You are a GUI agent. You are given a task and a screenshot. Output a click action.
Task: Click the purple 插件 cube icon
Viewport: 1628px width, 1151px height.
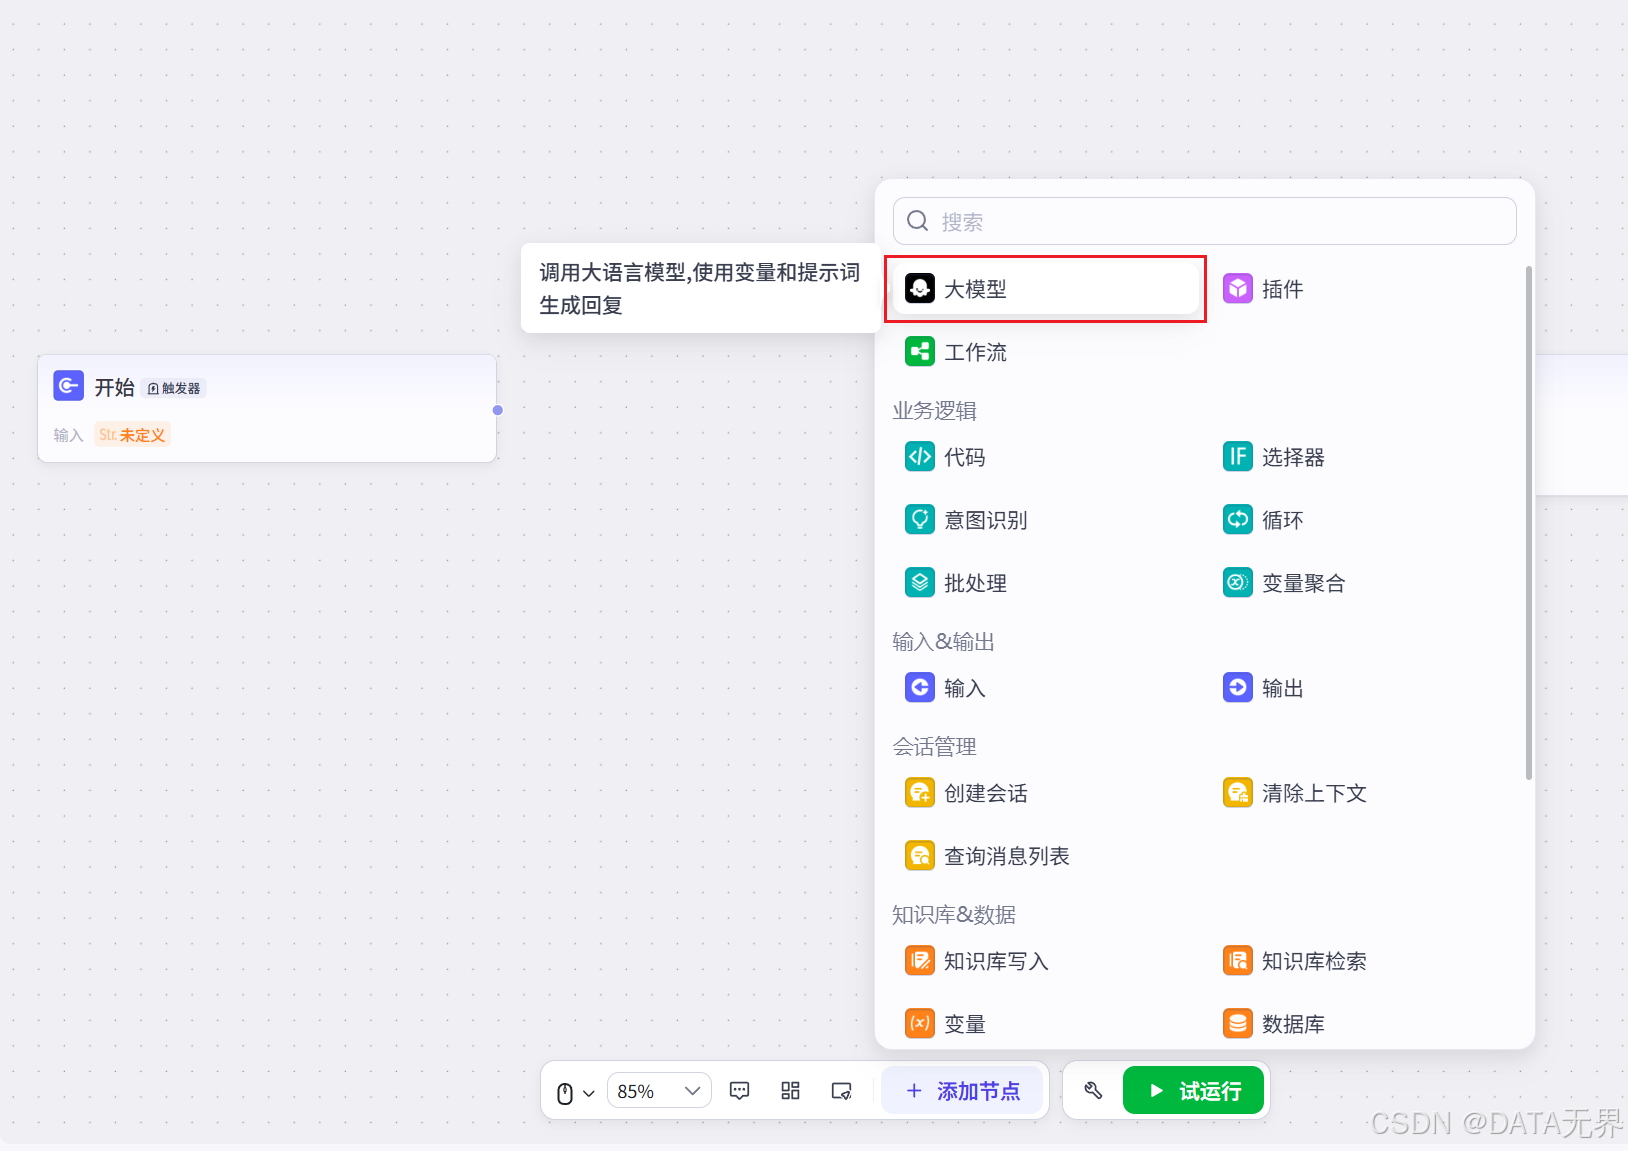pyautogui.click(x=1238, y=289)
